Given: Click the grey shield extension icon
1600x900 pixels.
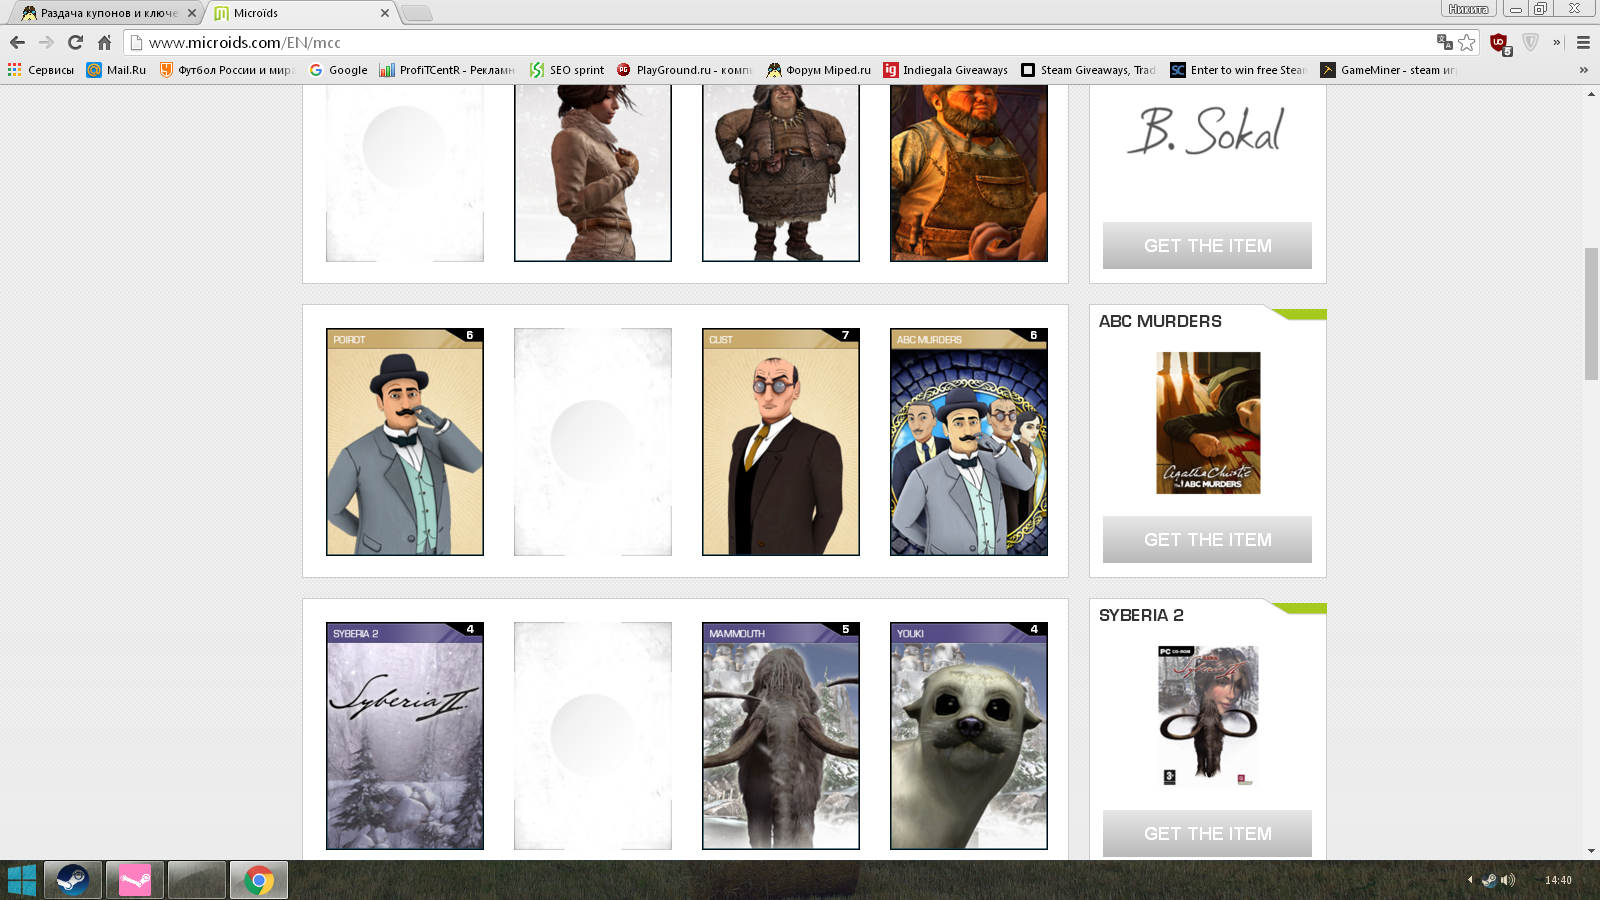Looking at the screenshot, I should click(1530, 42).
